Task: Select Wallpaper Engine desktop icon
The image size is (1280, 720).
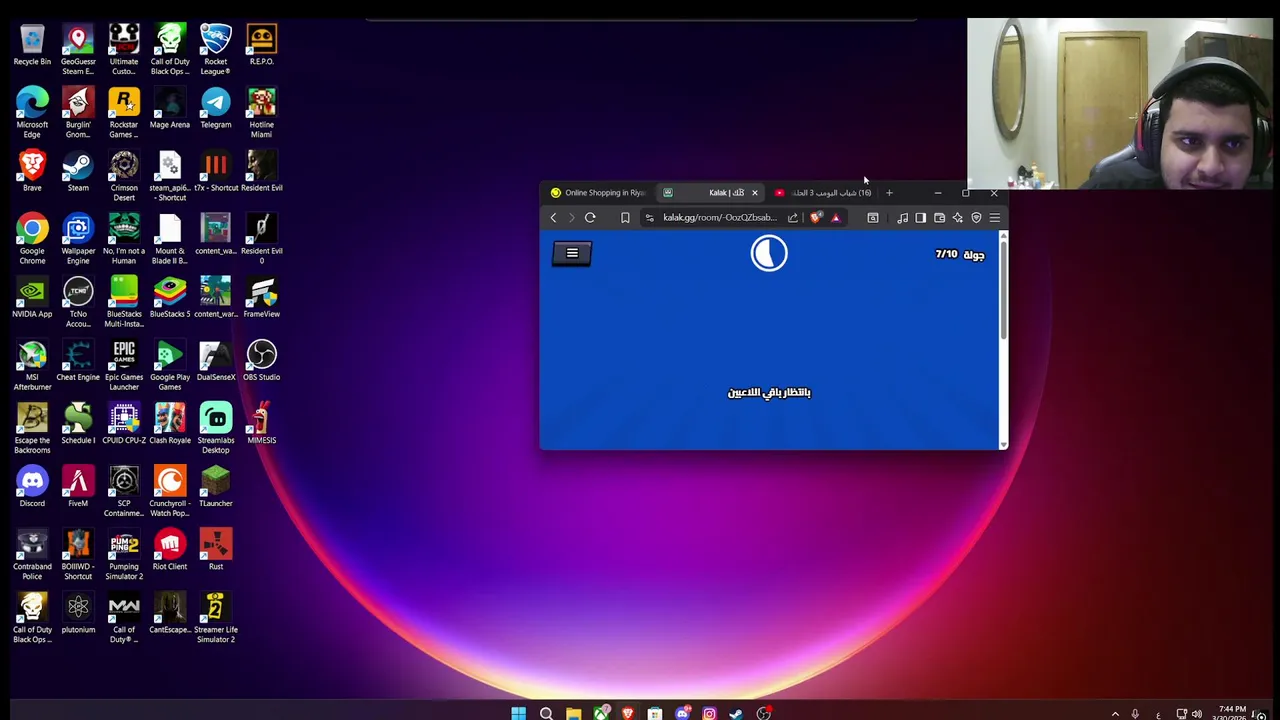Action: tap(78, 240)
